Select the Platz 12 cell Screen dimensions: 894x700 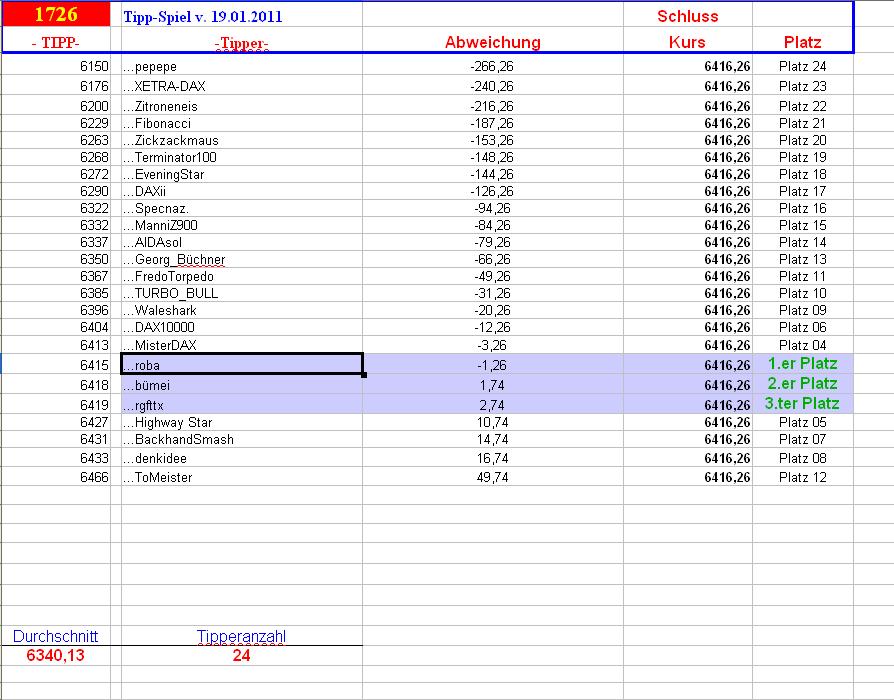click(x=802, y=477)
